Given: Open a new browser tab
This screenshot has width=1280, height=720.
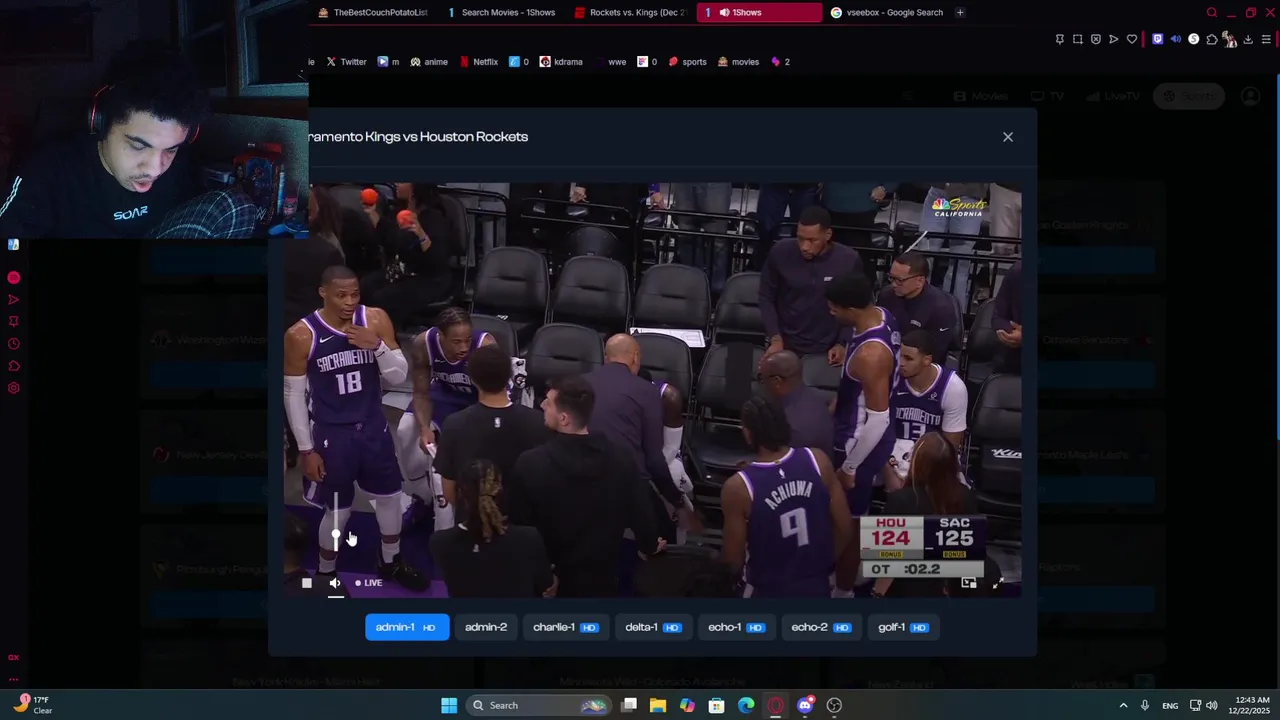Looking at the screenshot, I should (960, 13).
